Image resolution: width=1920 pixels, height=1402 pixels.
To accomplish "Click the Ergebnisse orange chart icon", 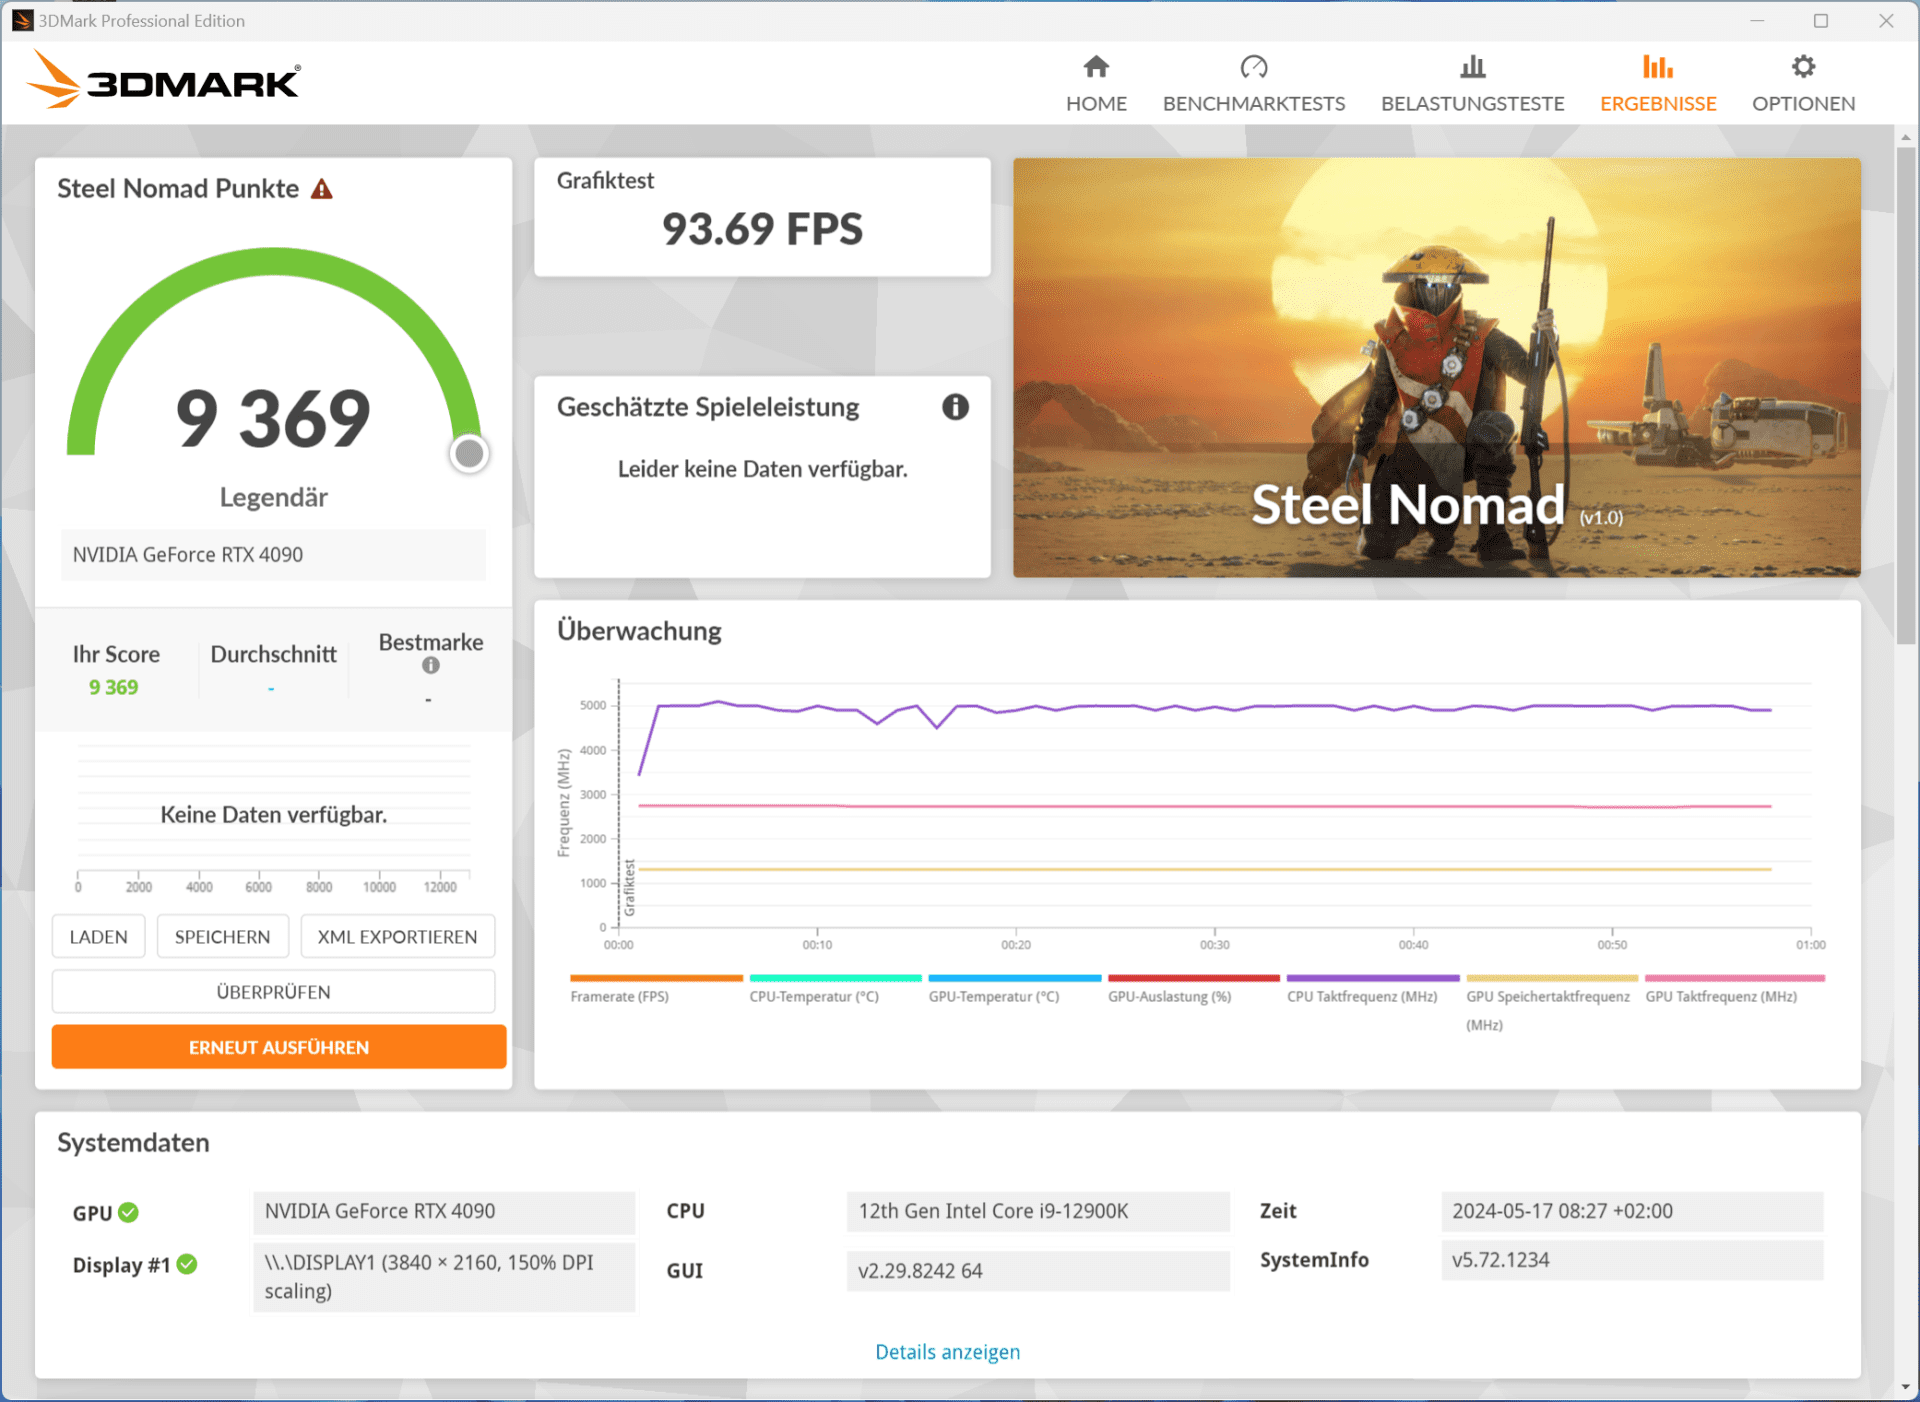I will click(x=1657, y=67).
